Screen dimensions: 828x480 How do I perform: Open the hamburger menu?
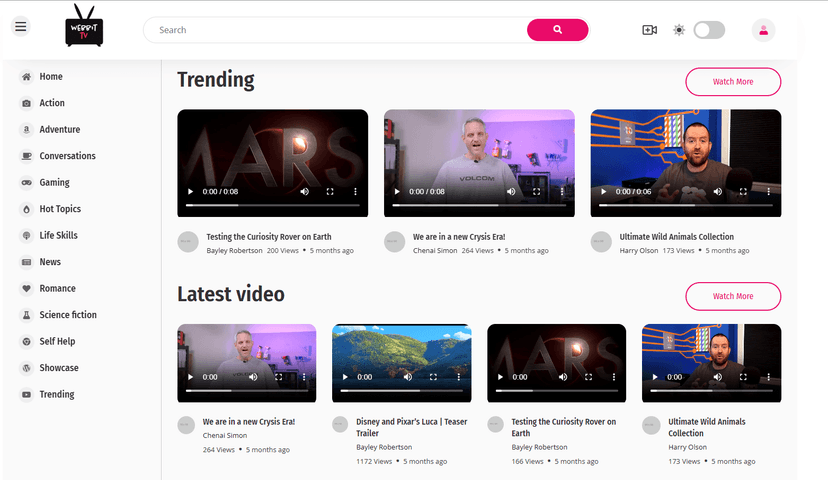pos(21,26)
